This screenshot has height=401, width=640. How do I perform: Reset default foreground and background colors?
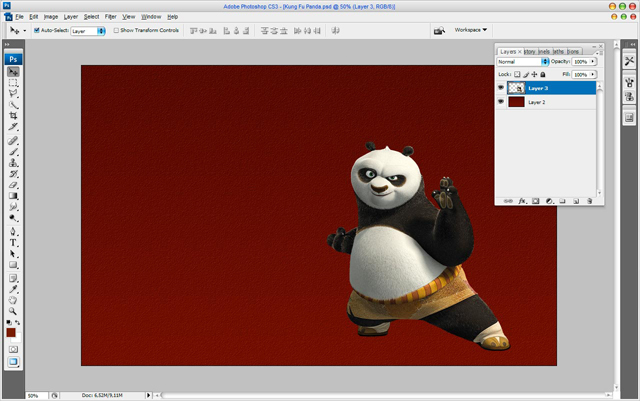click(x=9, y=323)
